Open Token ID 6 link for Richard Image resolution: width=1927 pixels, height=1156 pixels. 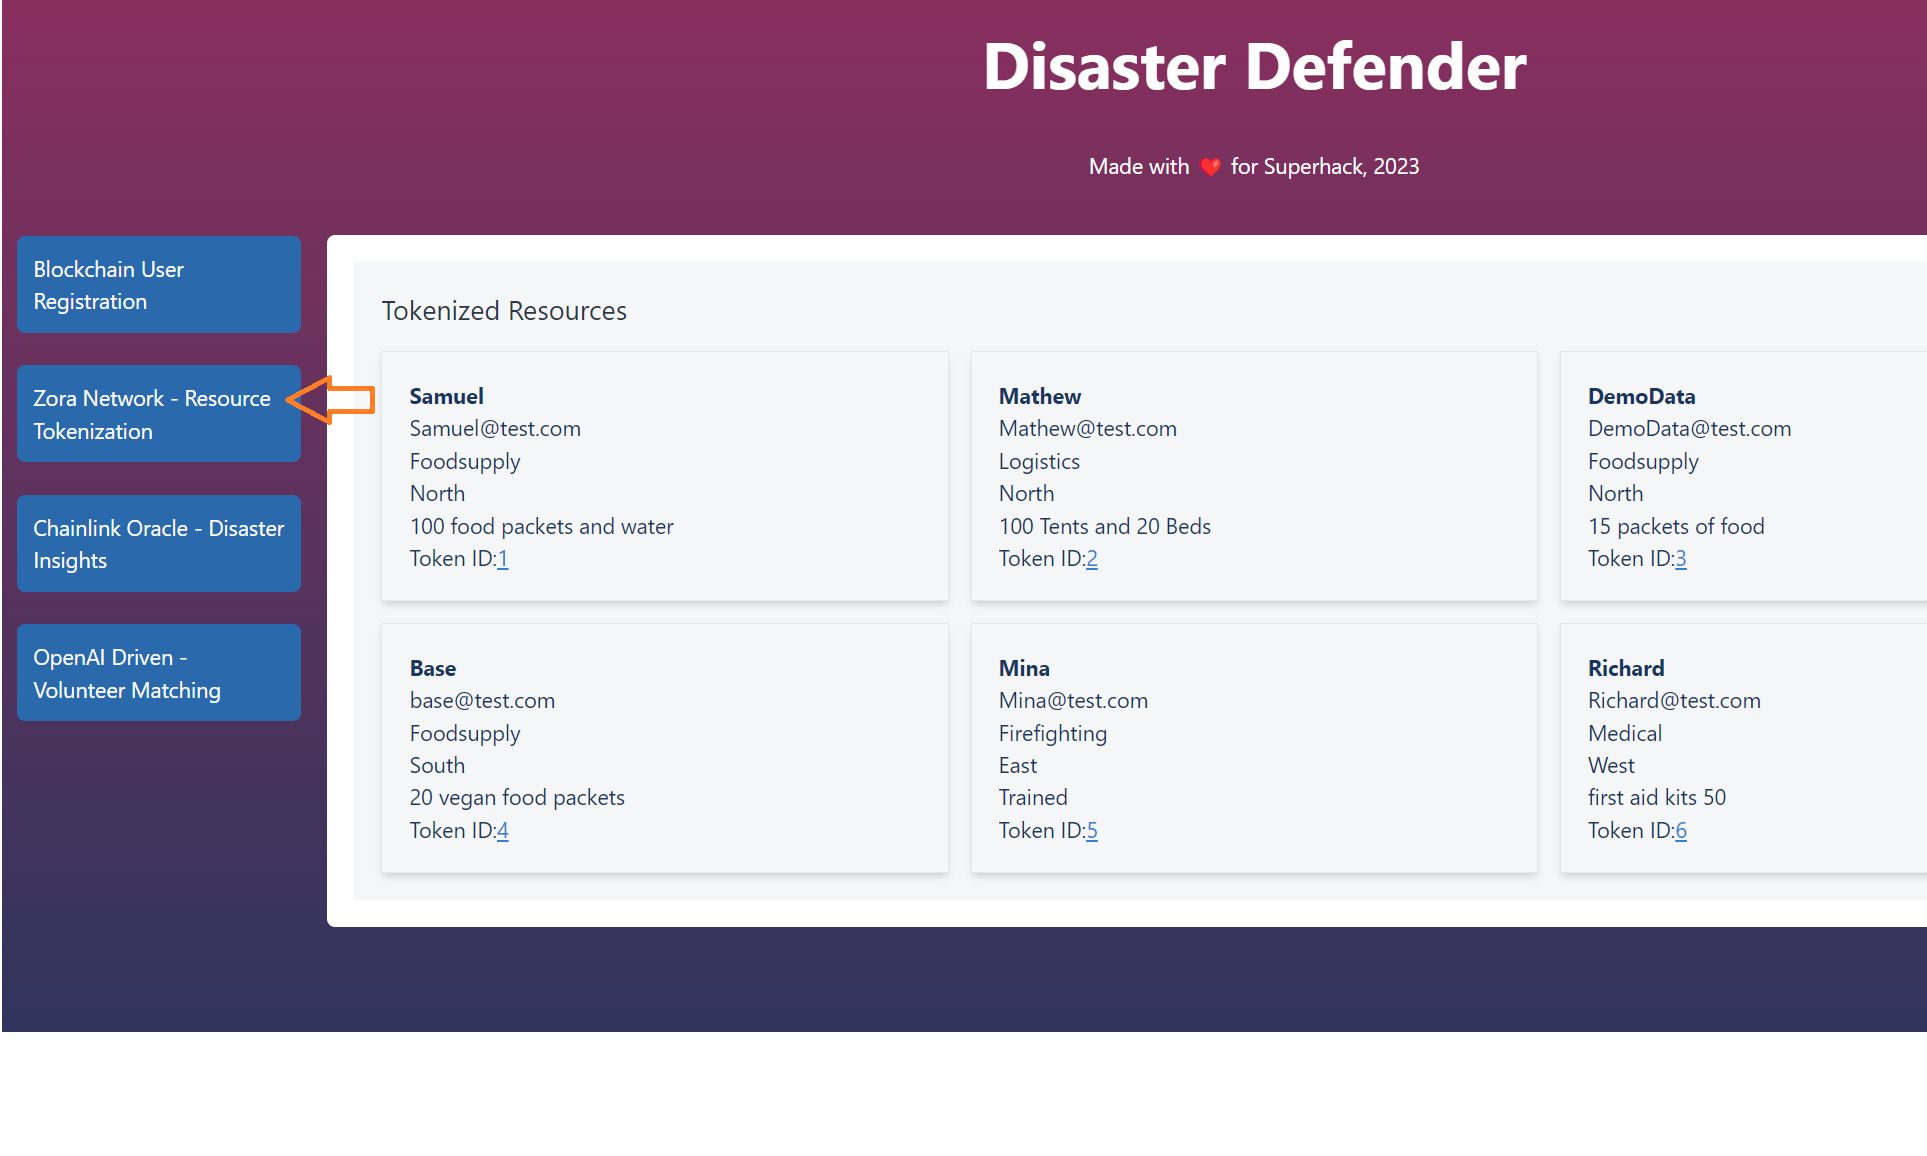[x=1681, y=831]
